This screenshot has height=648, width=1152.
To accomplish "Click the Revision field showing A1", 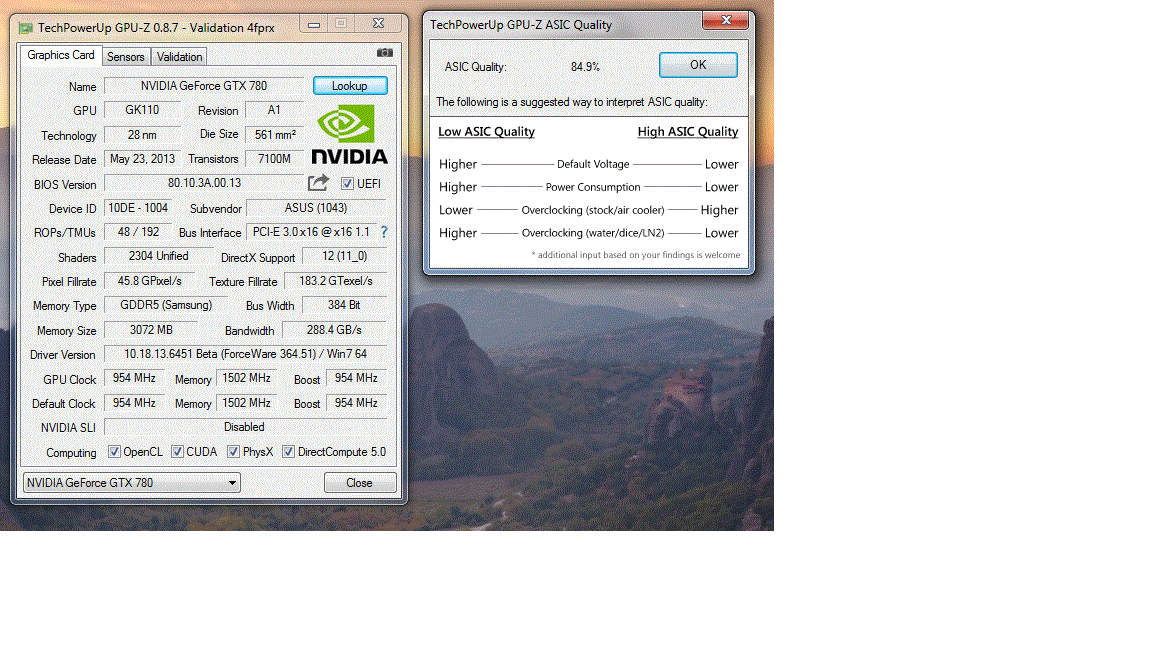I will pyautogui.click(x=274, y=110).
